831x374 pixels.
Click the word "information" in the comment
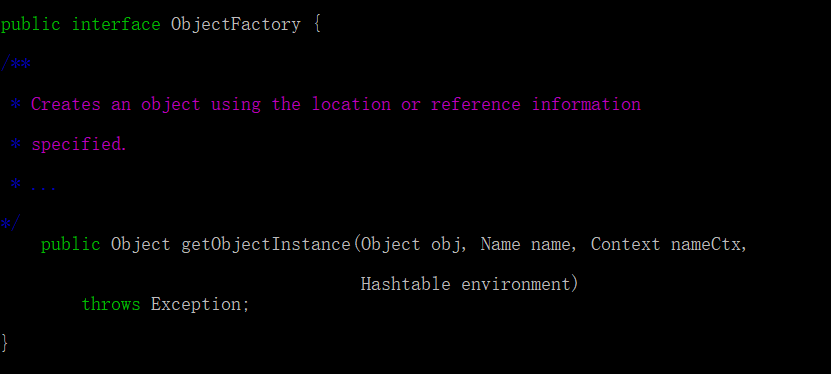click(586, 104)
